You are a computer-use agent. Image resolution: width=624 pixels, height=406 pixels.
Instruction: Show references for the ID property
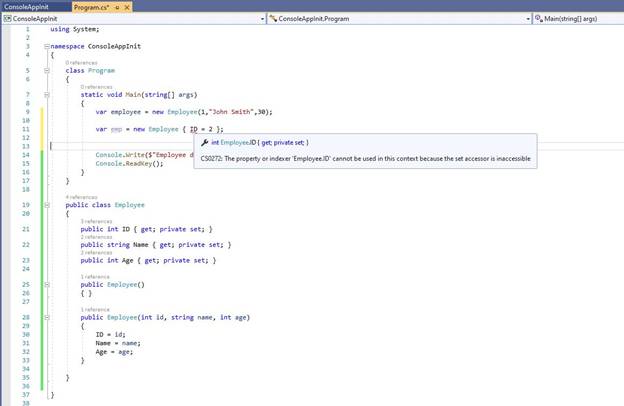click(96, 221)
